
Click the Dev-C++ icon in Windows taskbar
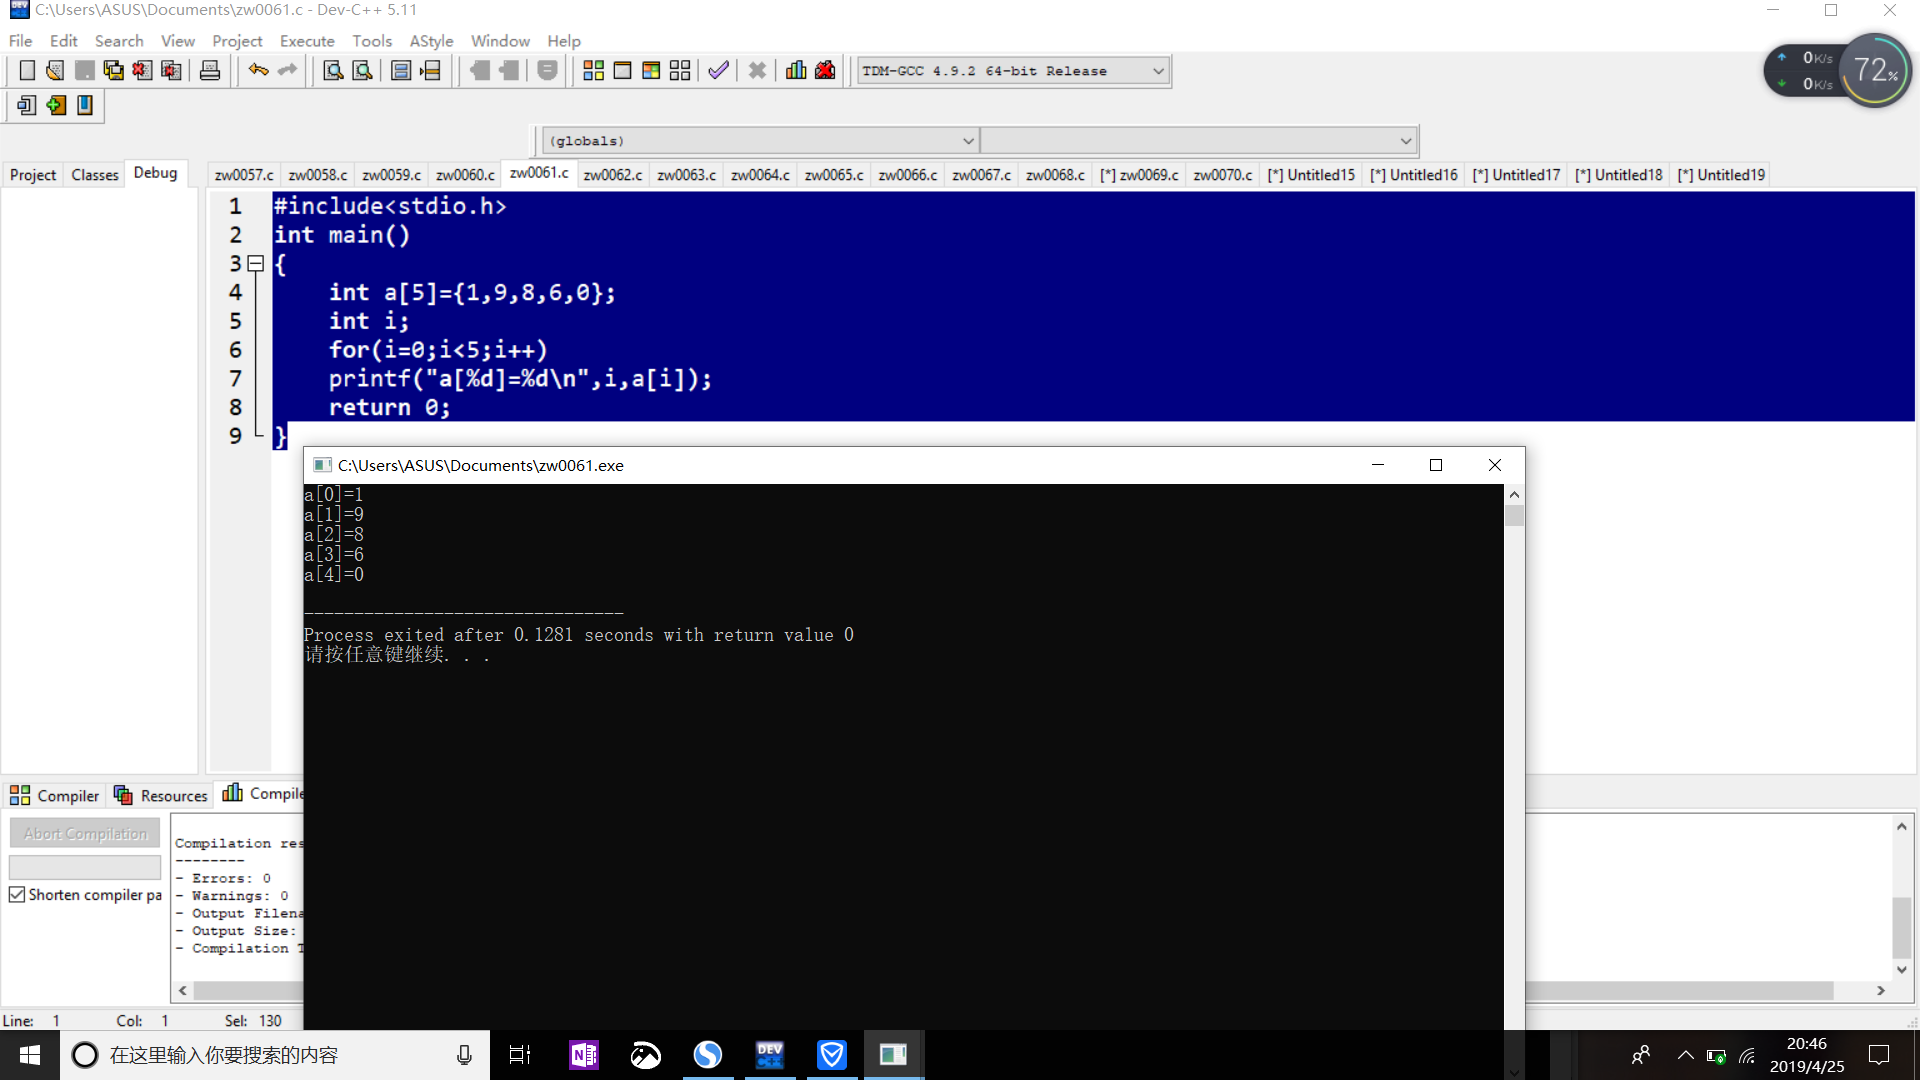coord(770,1055)
